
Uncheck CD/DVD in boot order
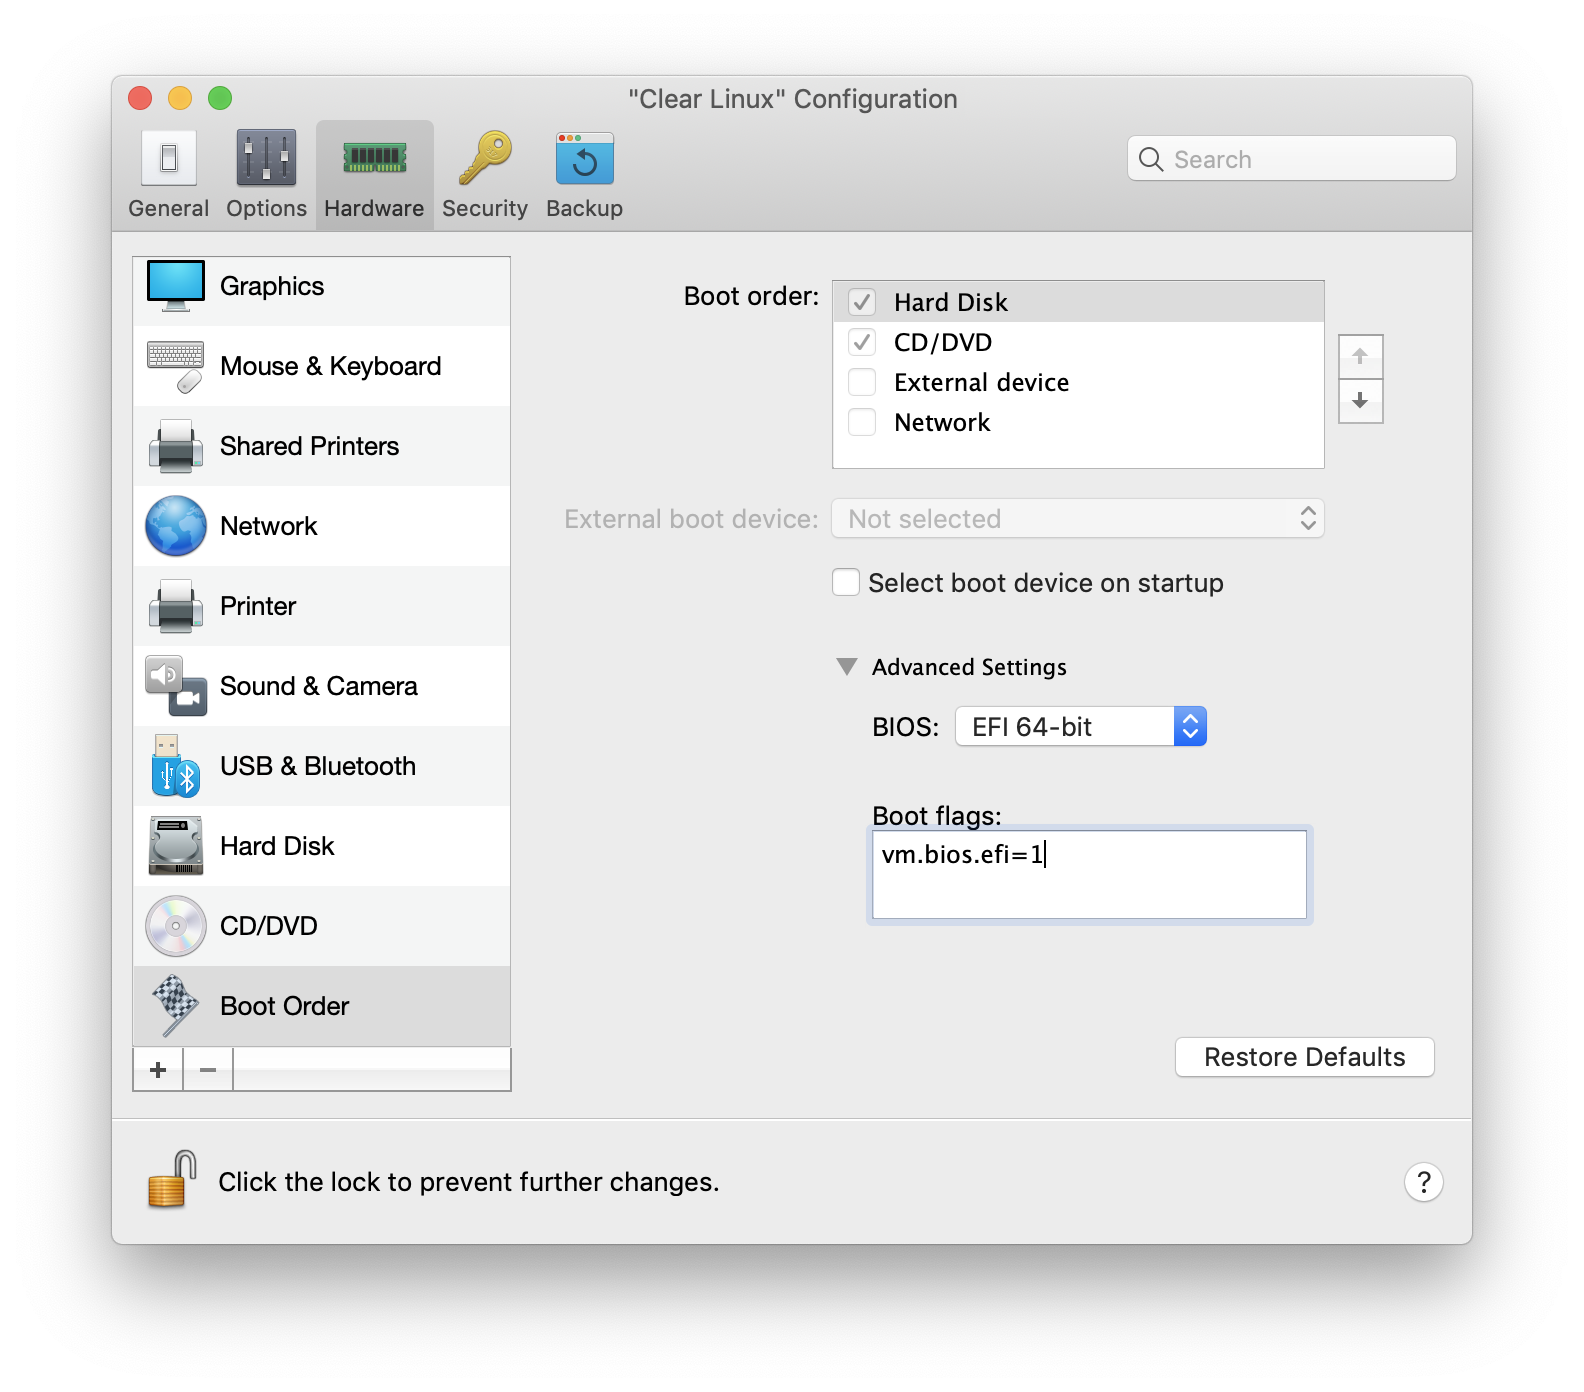pos(862,342)
